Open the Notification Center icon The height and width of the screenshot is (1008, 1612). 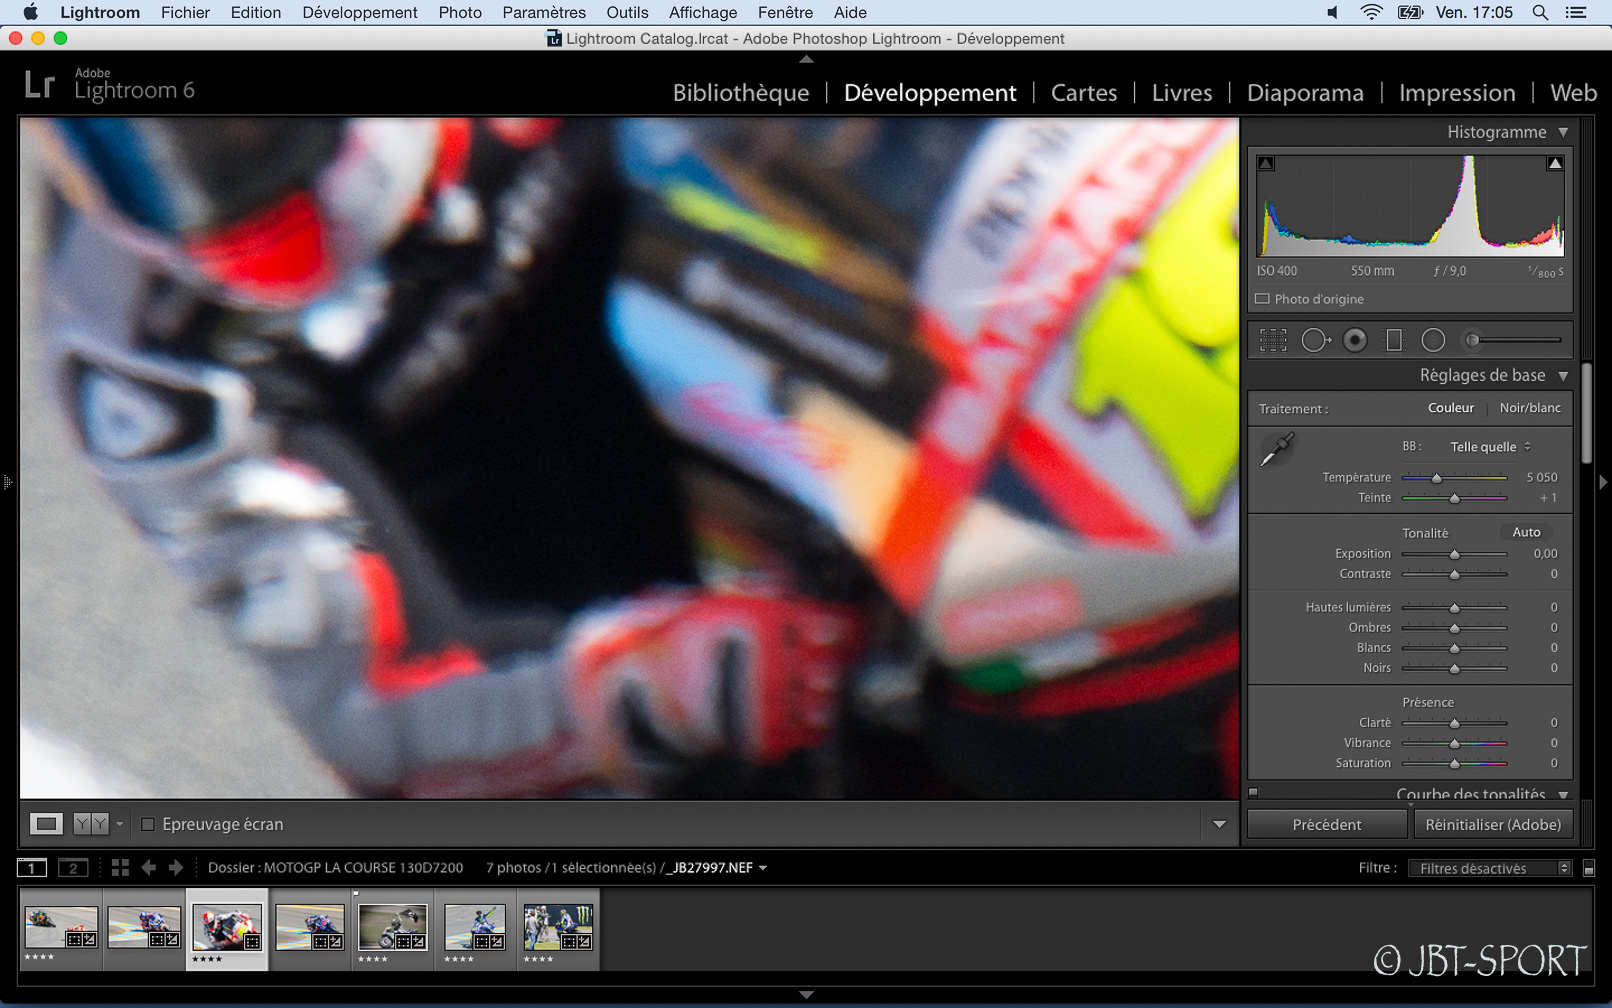(x=1576, y=13)
